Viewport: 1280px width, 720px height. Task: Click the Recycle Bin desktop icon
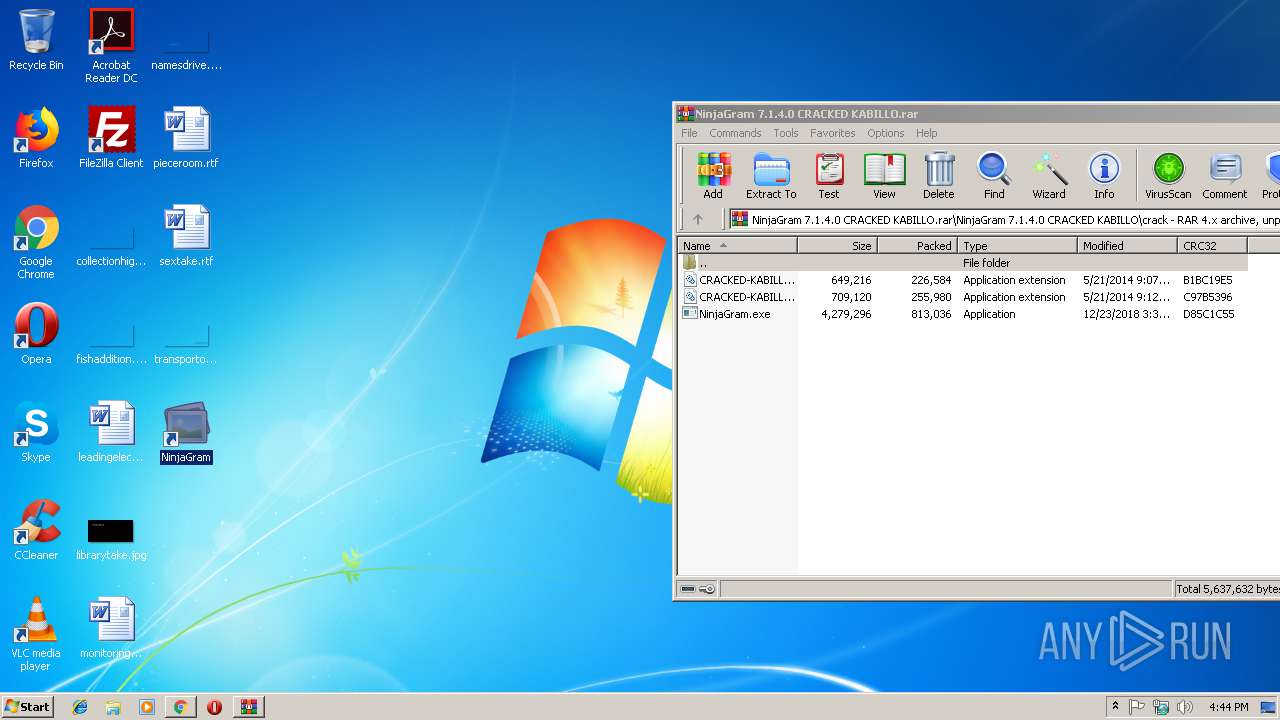coord(36,40)
